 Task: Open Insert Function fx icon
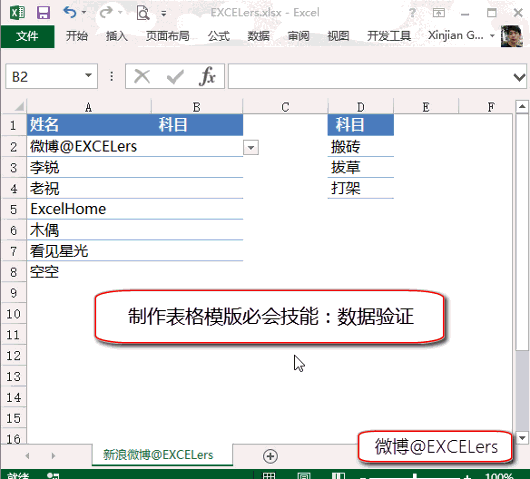(x=207, y=76)
